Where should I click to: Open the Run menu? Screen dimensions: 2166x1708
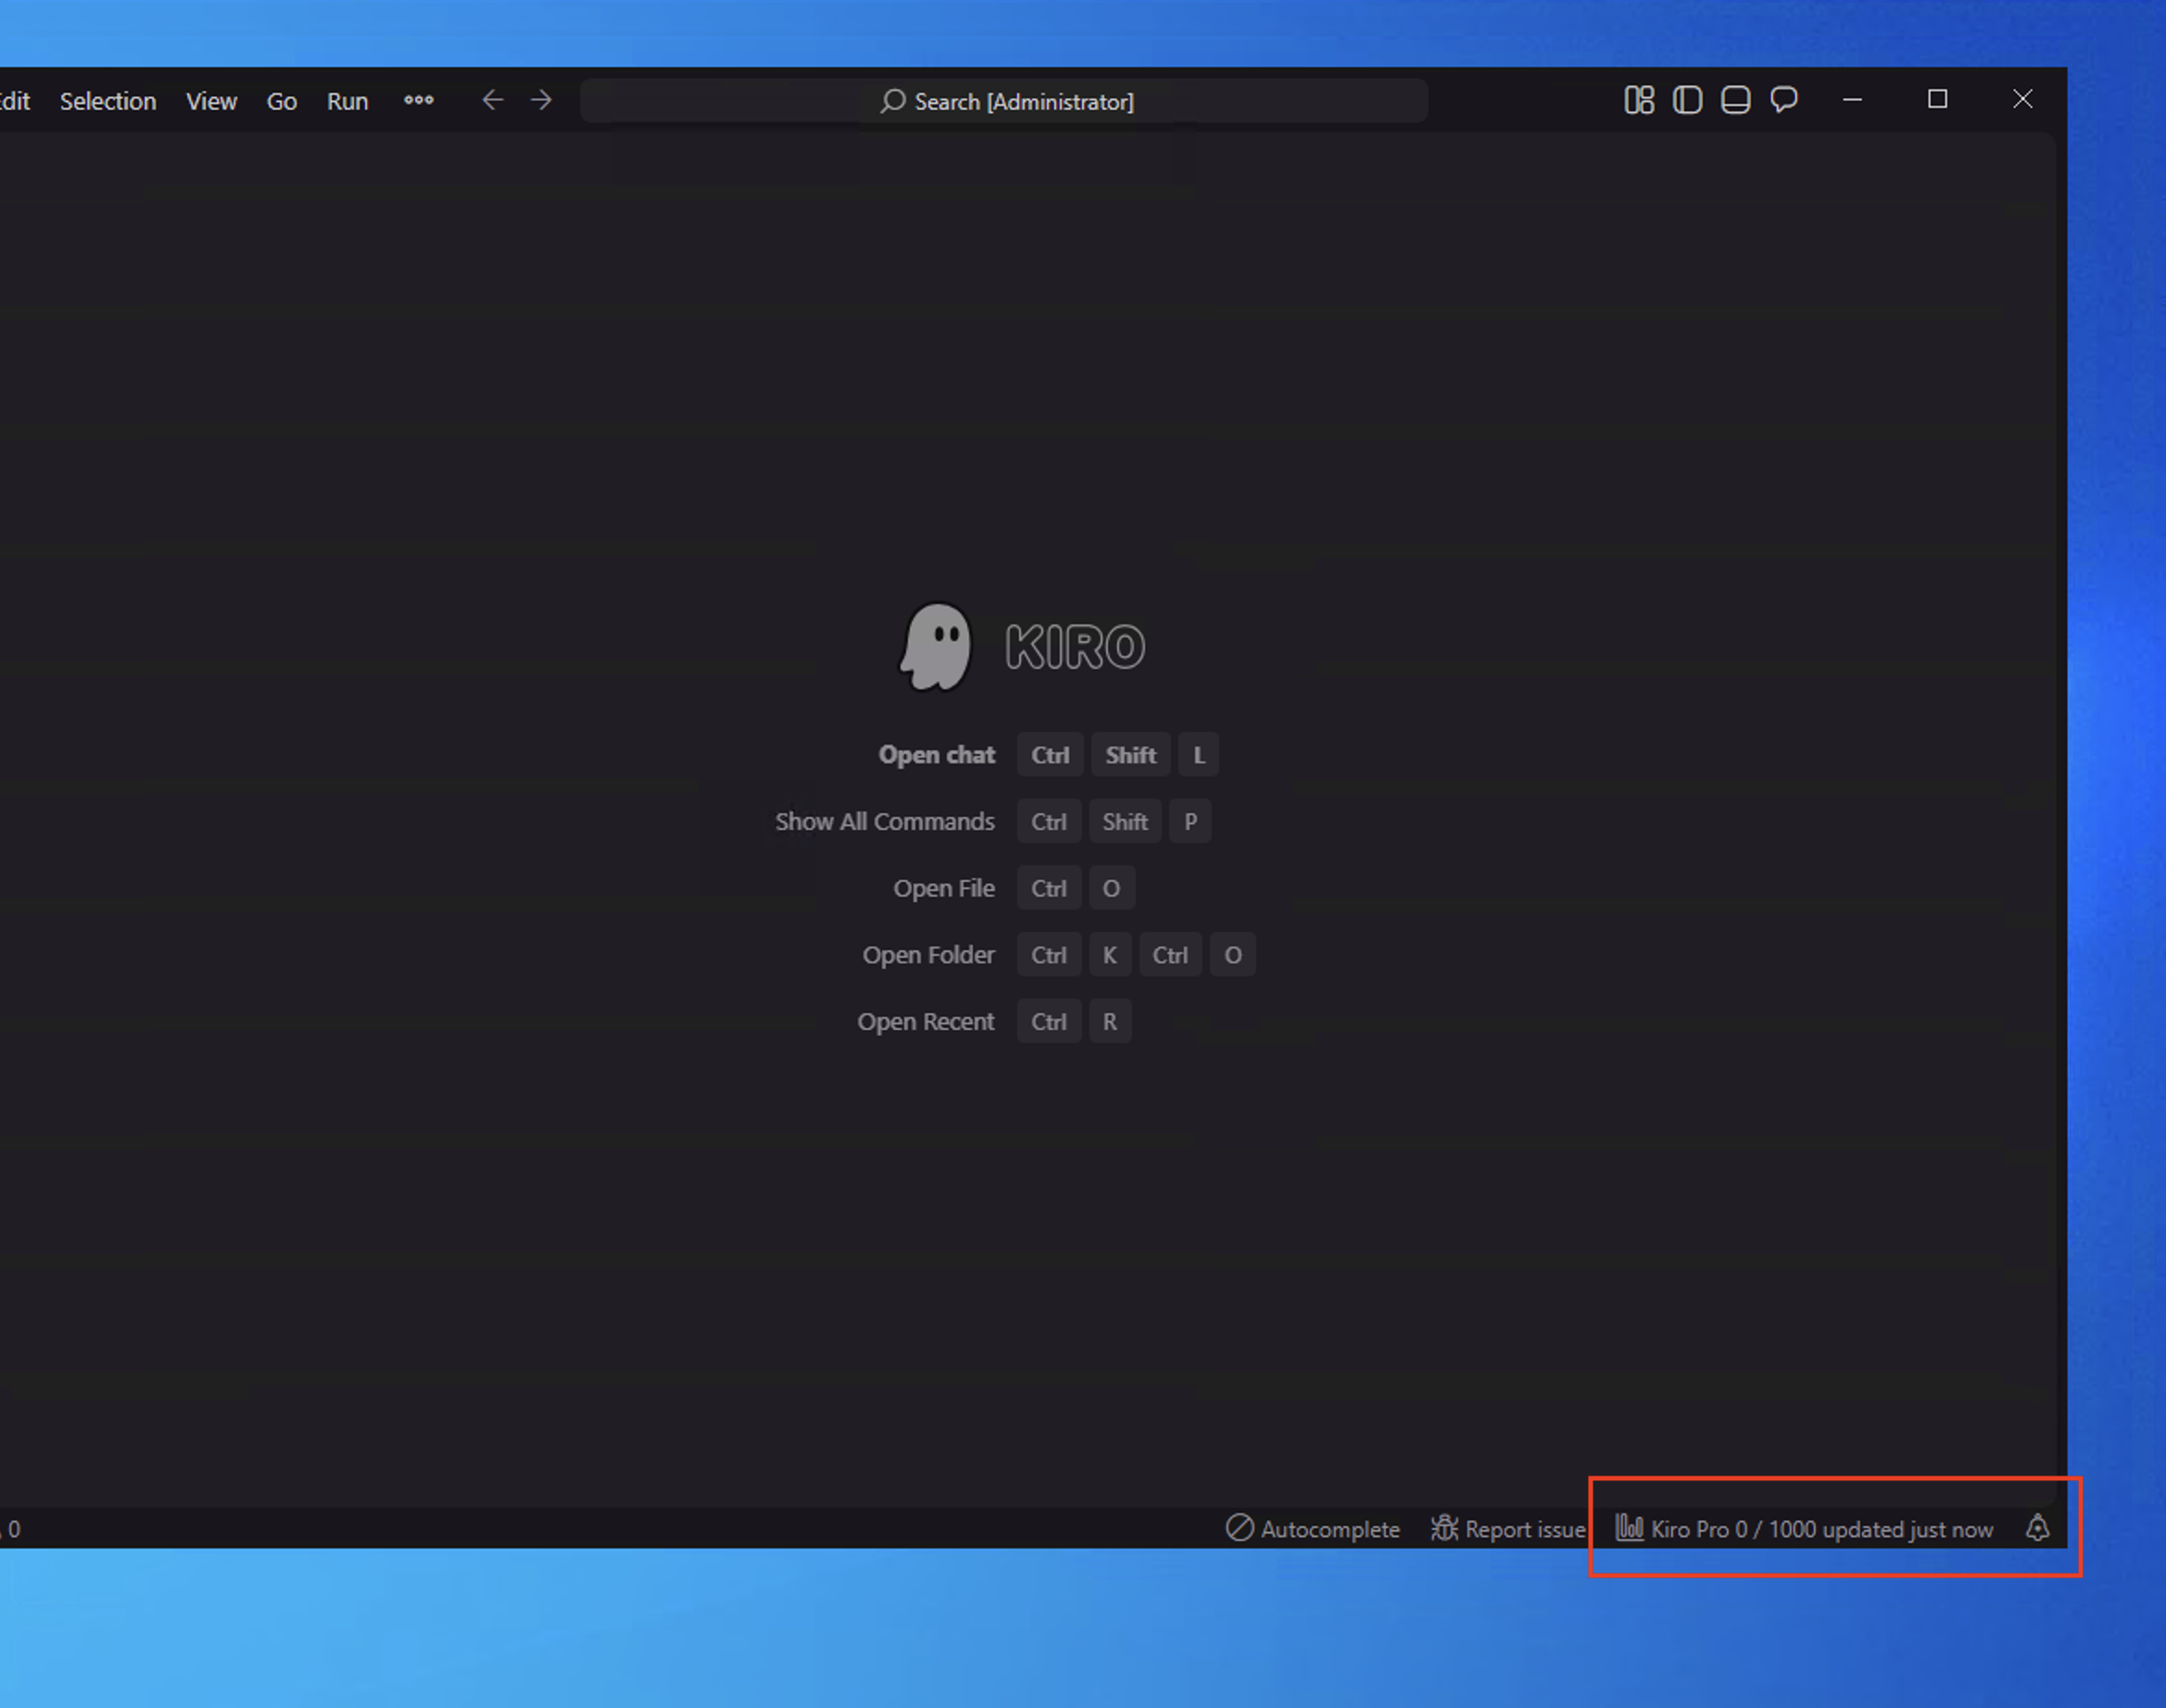click(x=347, y=101)
